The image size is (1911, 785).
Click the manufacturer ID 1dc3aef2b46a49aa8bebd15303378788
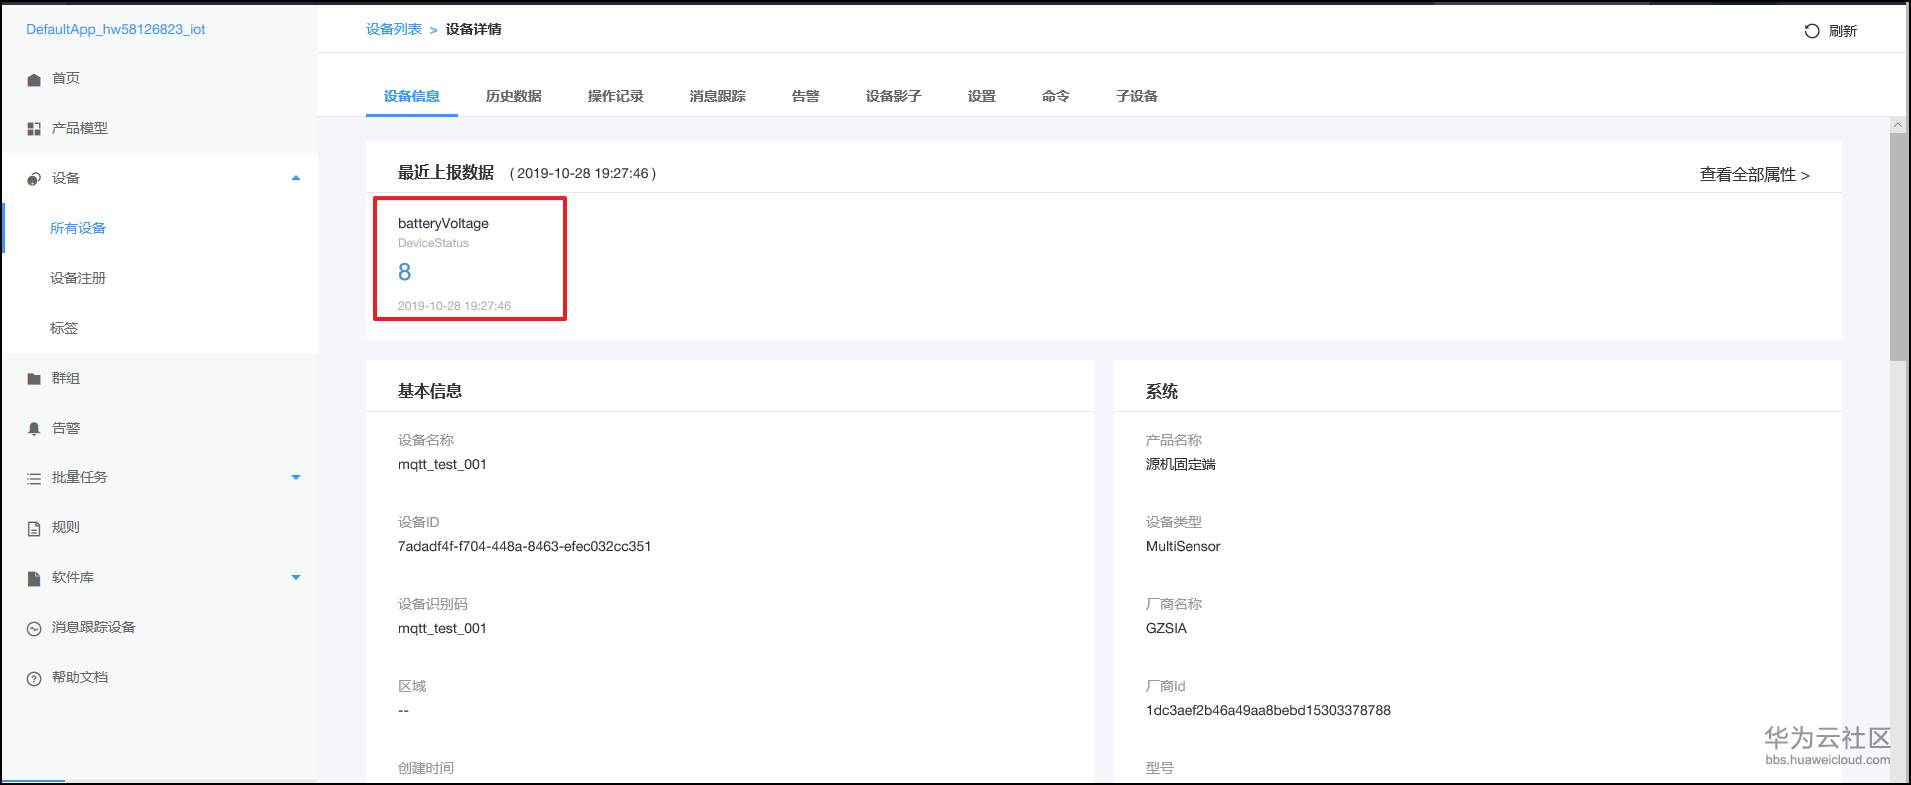1268,710
